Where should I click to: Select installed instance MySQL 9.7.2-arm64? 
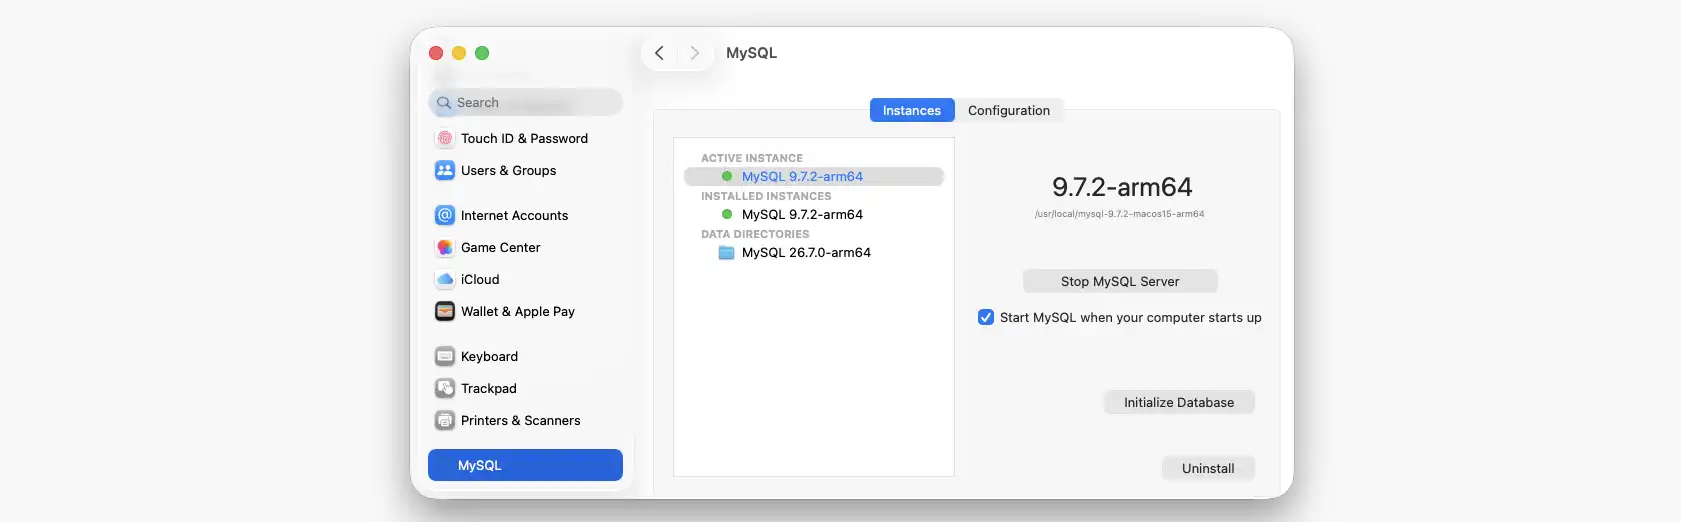tap(814, 214)
